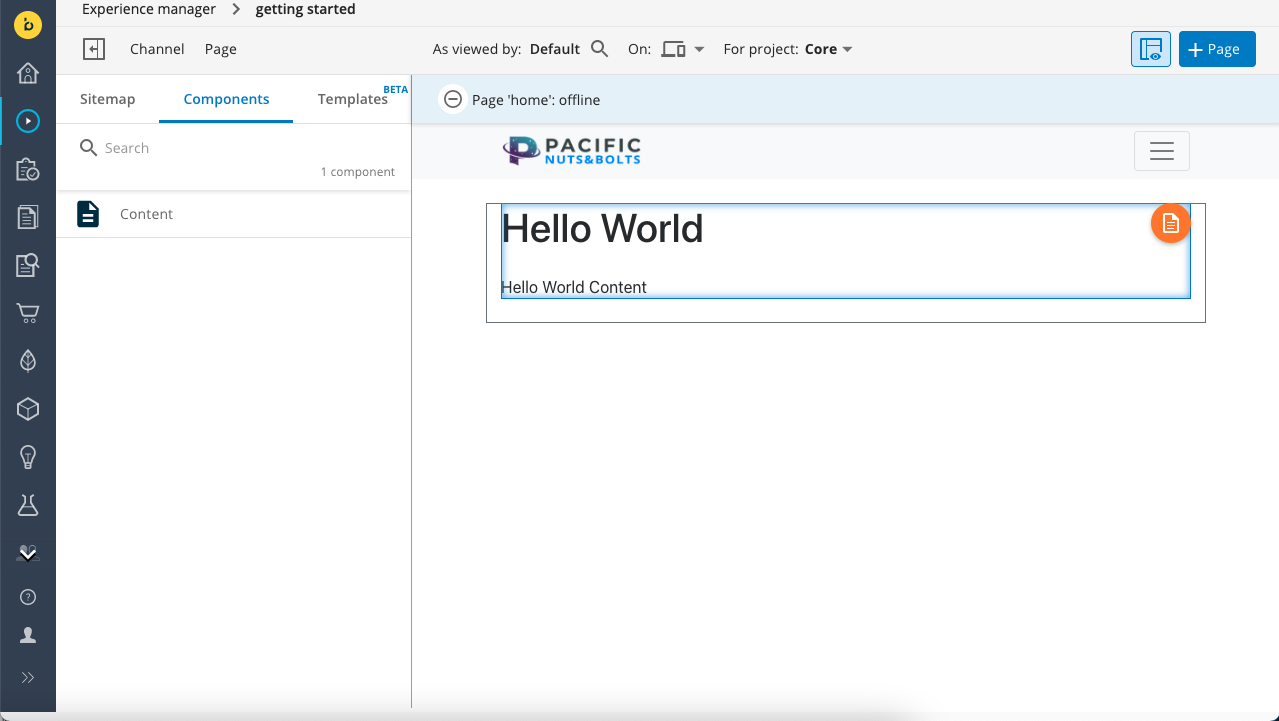1279x721 pixels.
Task: Open the device viewport dropdown
Action: [683, 49]
